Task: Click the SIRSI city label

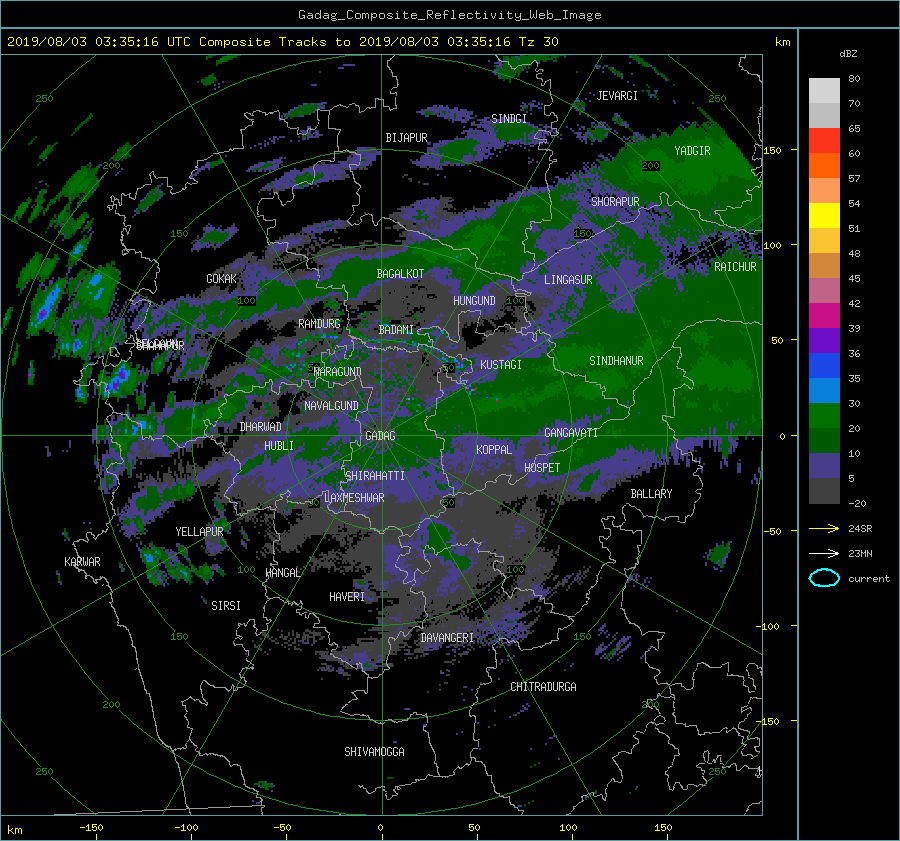Action: (226, 606)
